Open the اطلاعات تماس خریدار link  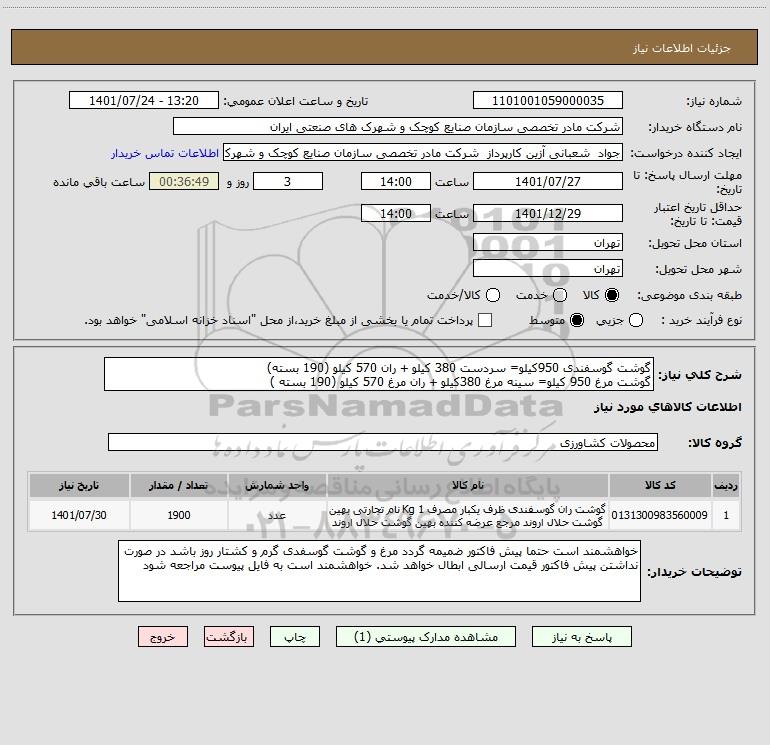pos(165,153)
